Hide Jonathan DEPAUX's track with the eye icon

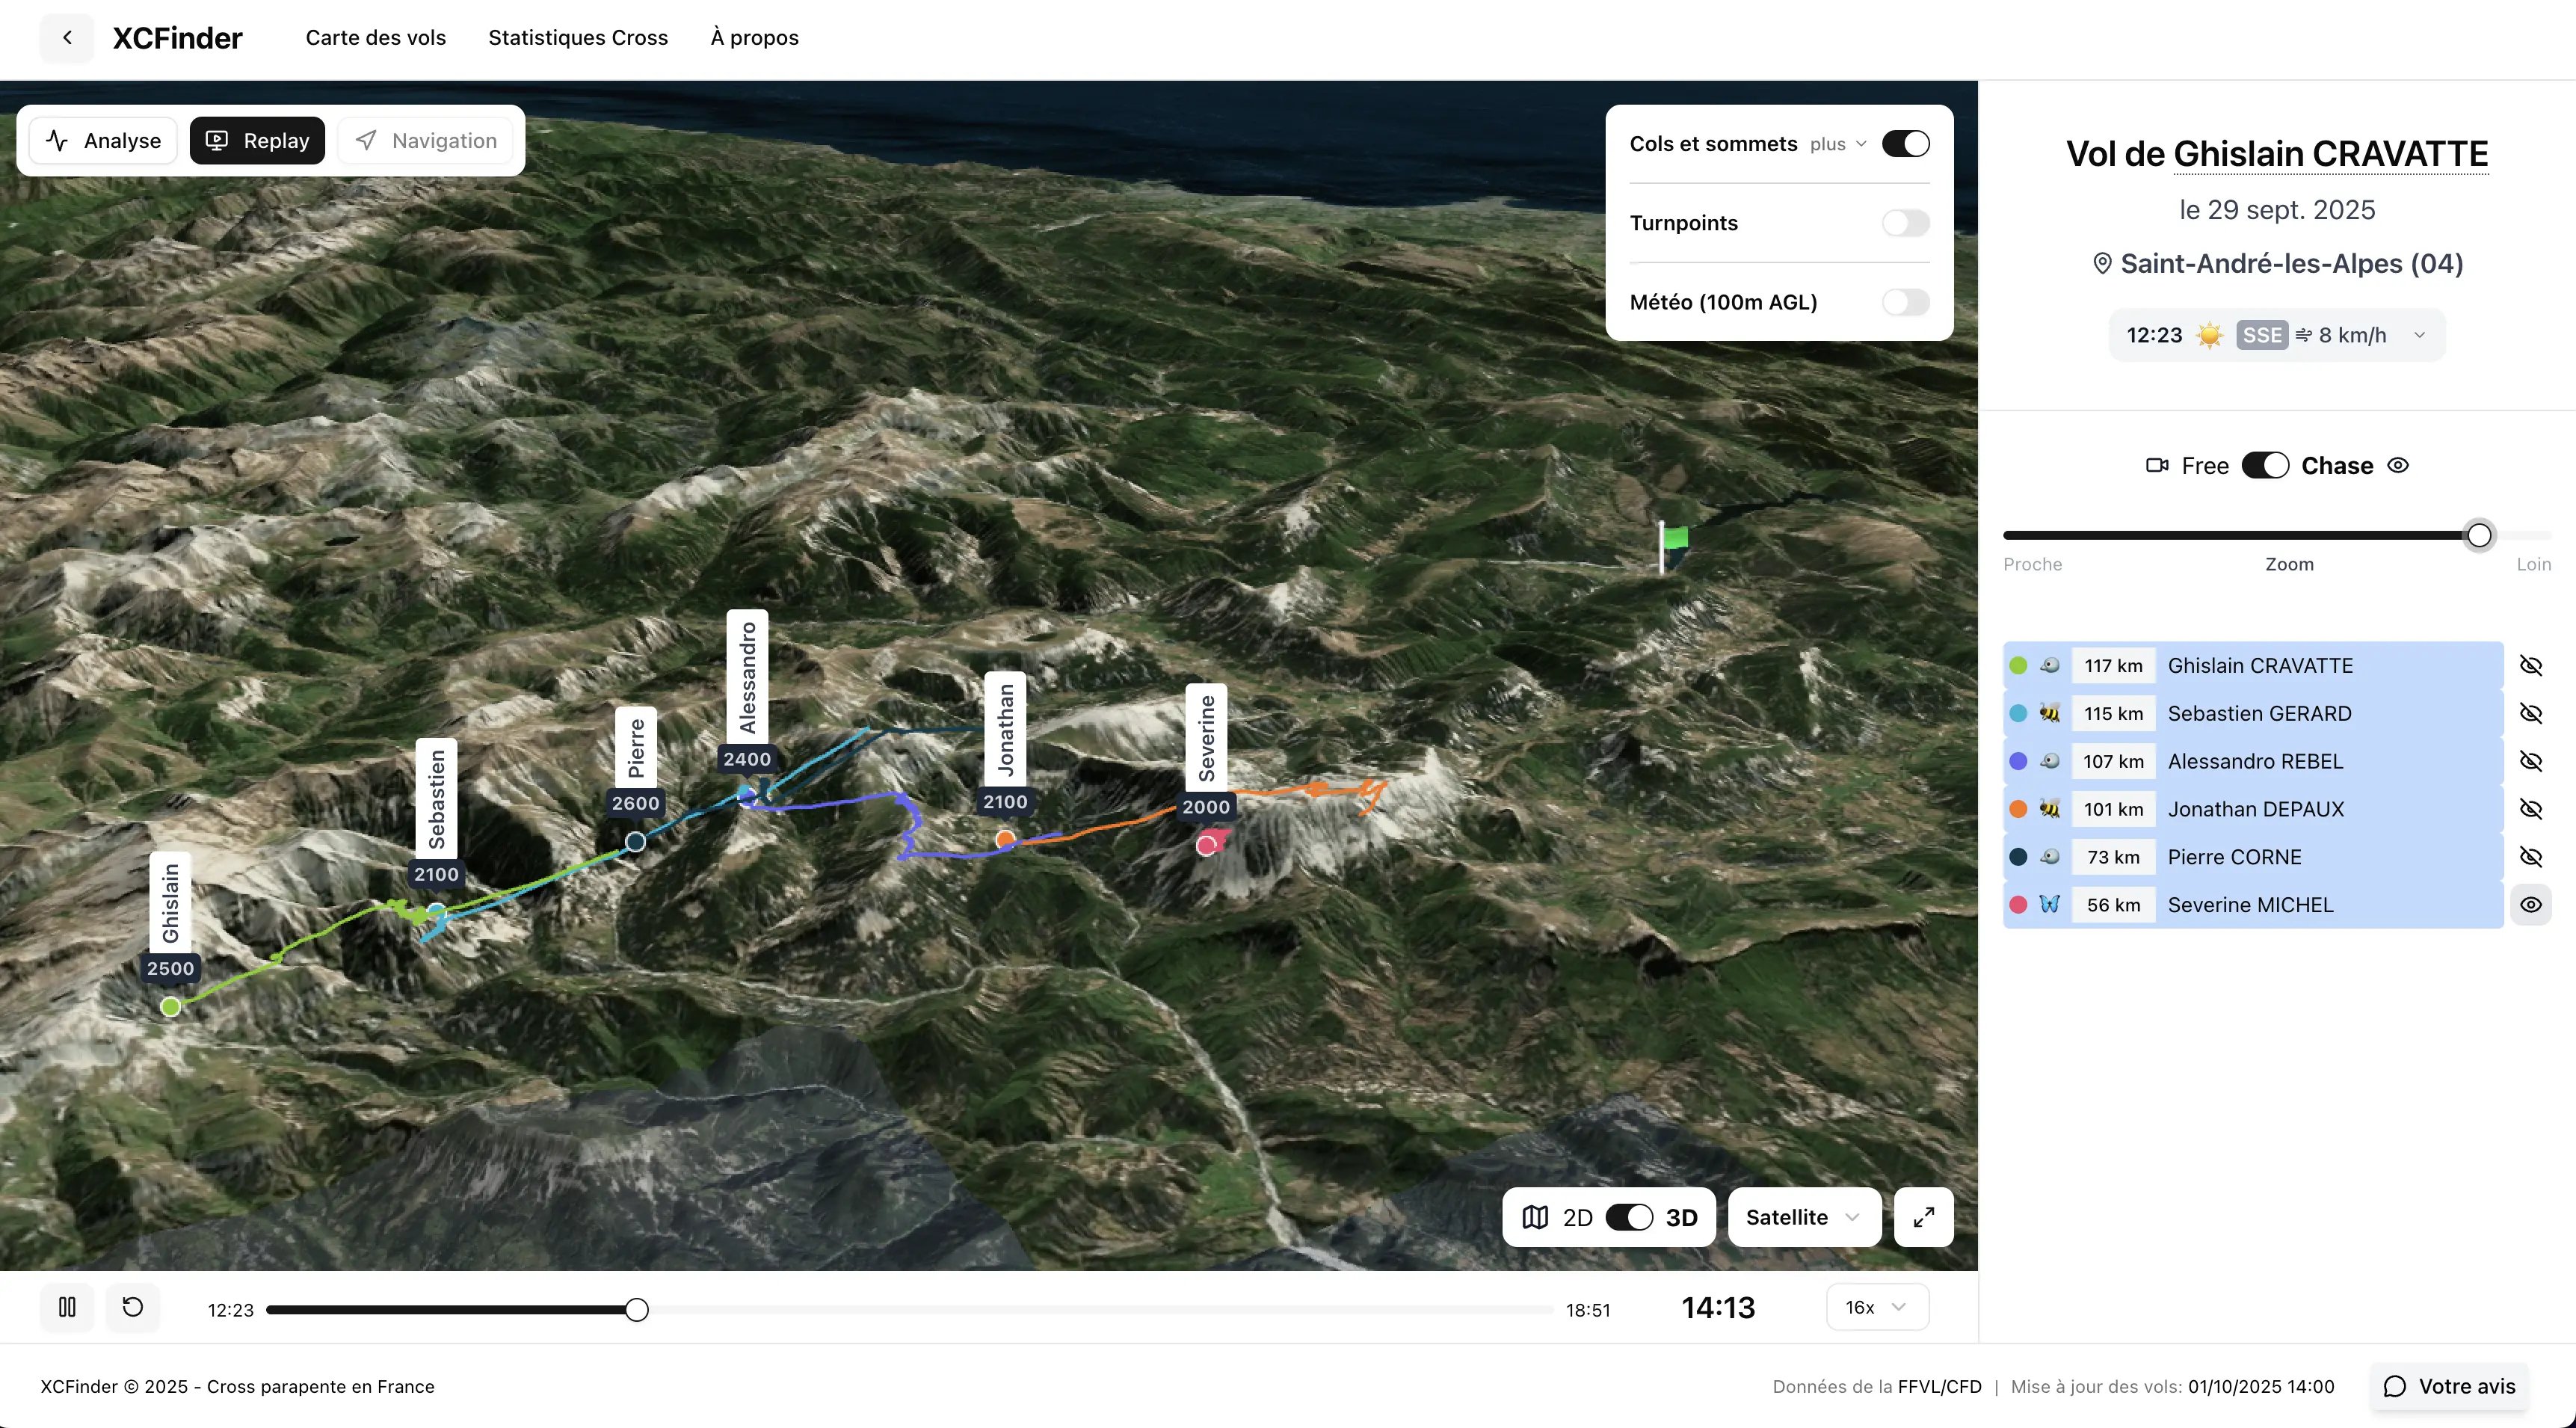[x=2530, y=809]
